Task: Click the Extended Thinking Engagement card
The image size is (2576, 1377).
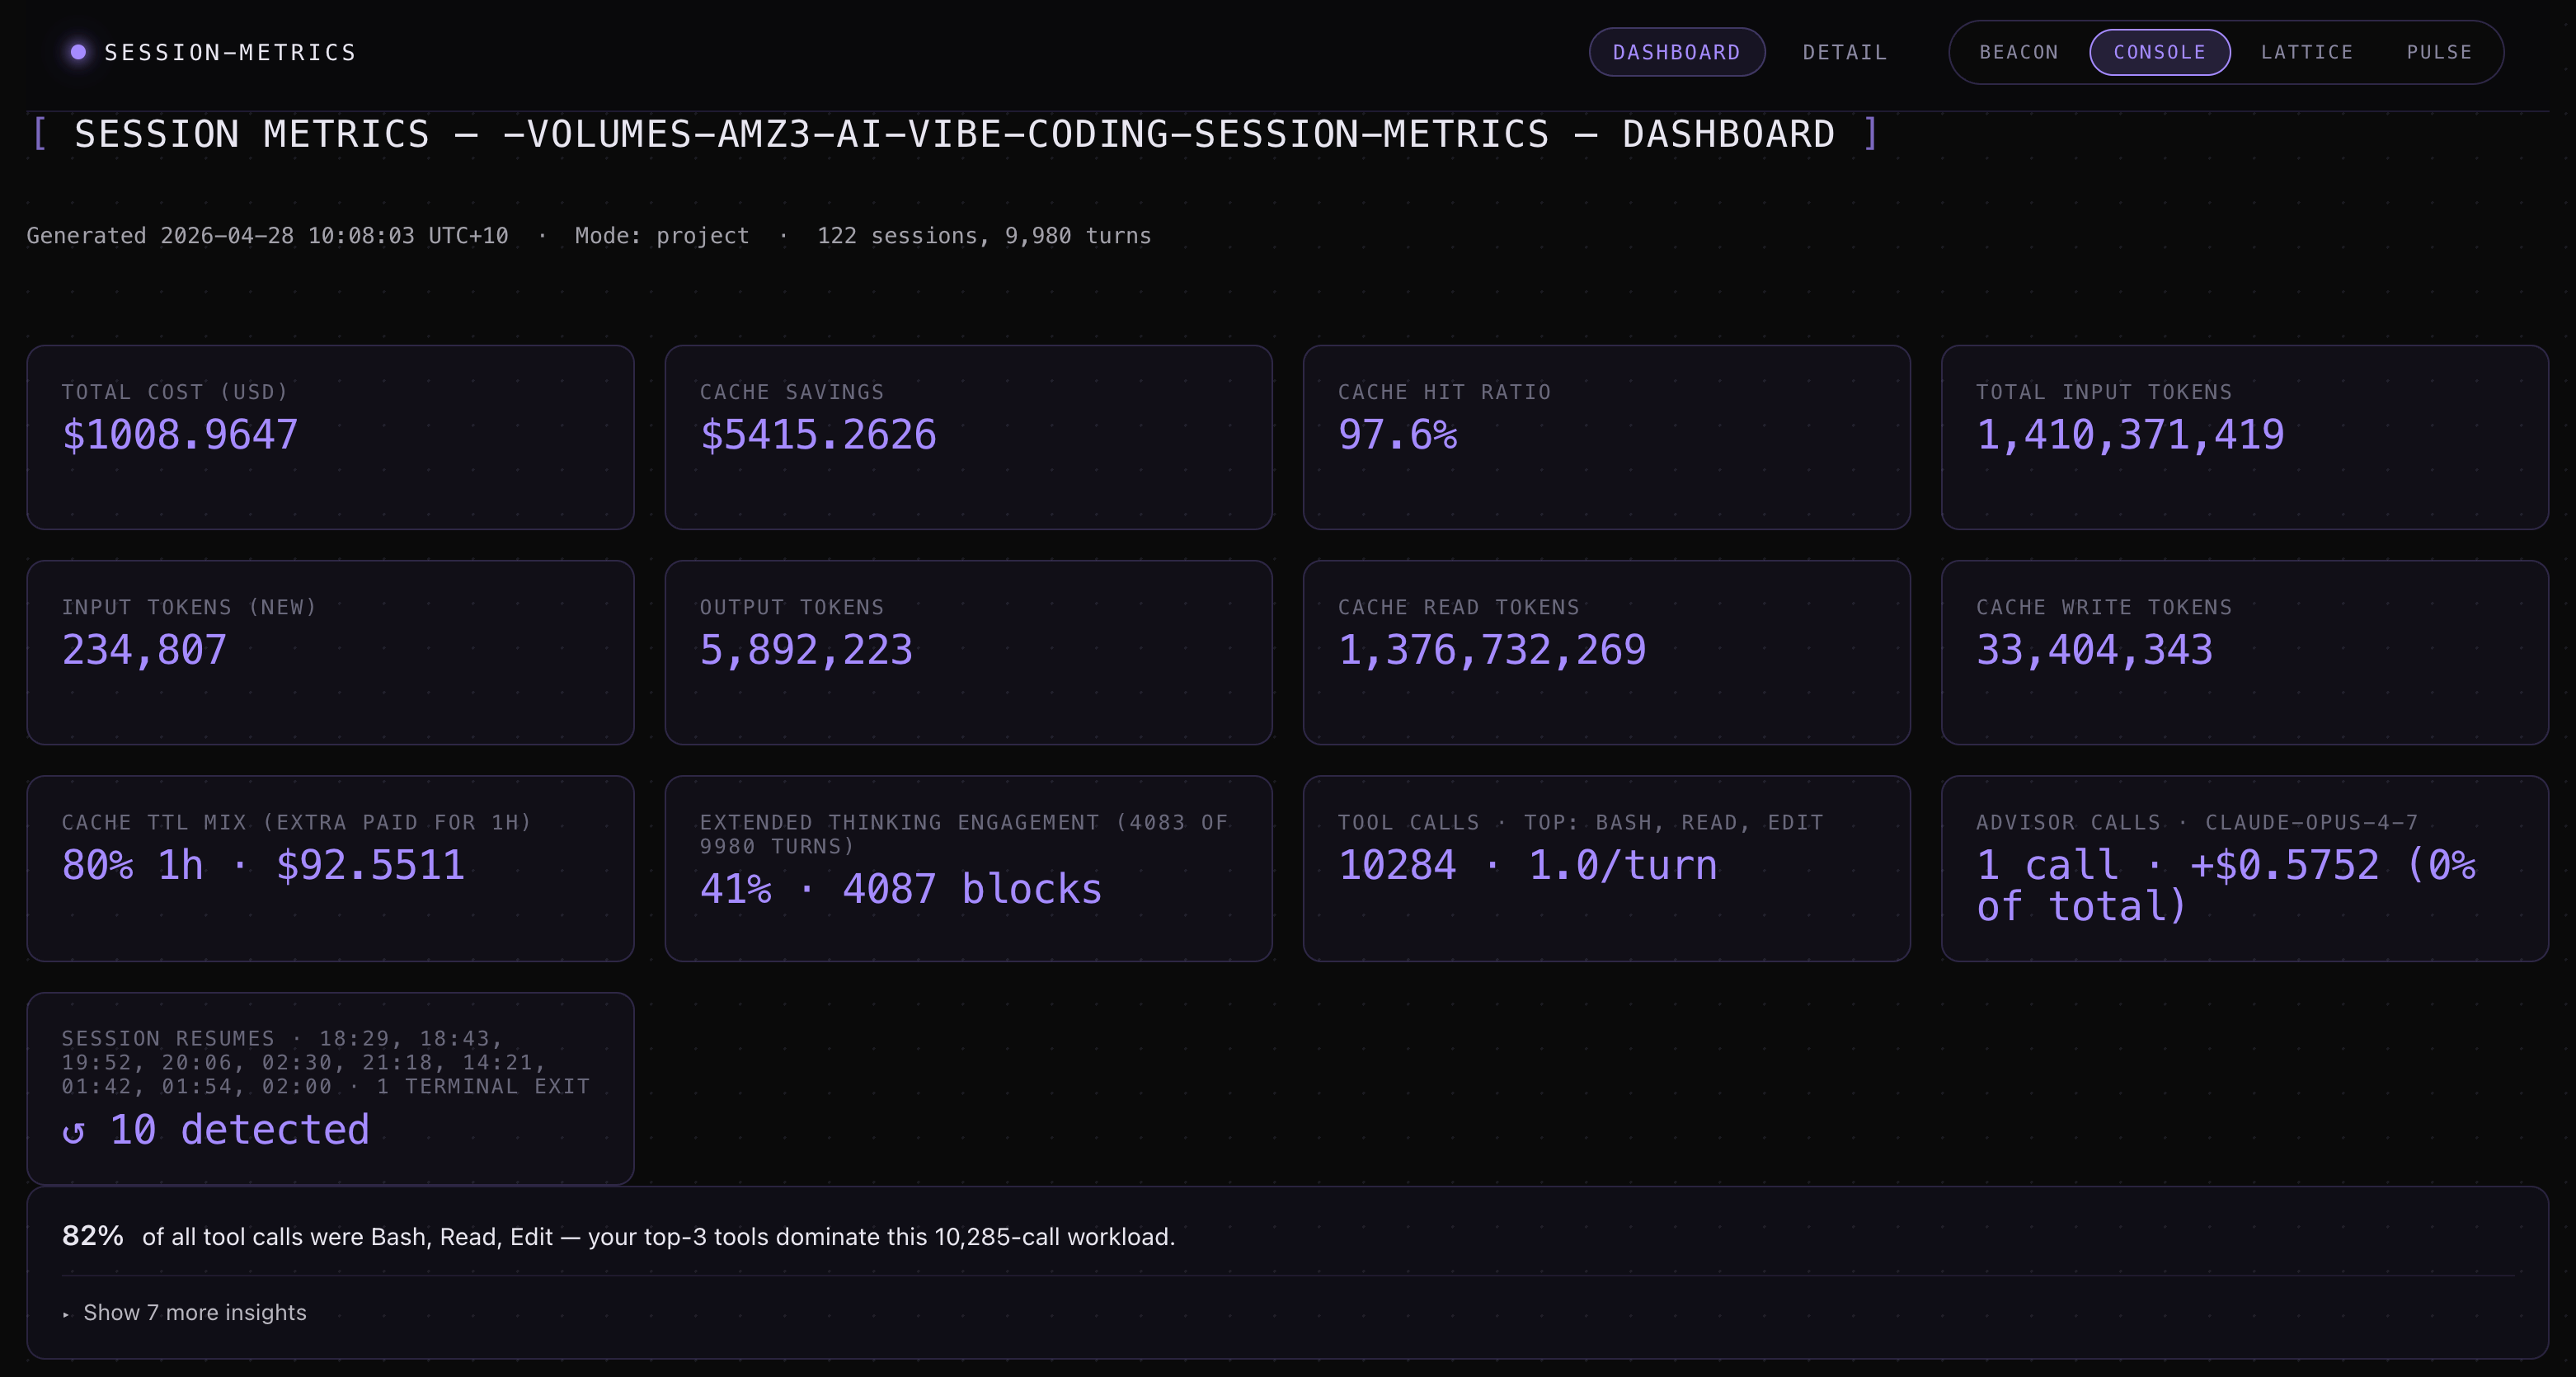Action: coord(968,868)
